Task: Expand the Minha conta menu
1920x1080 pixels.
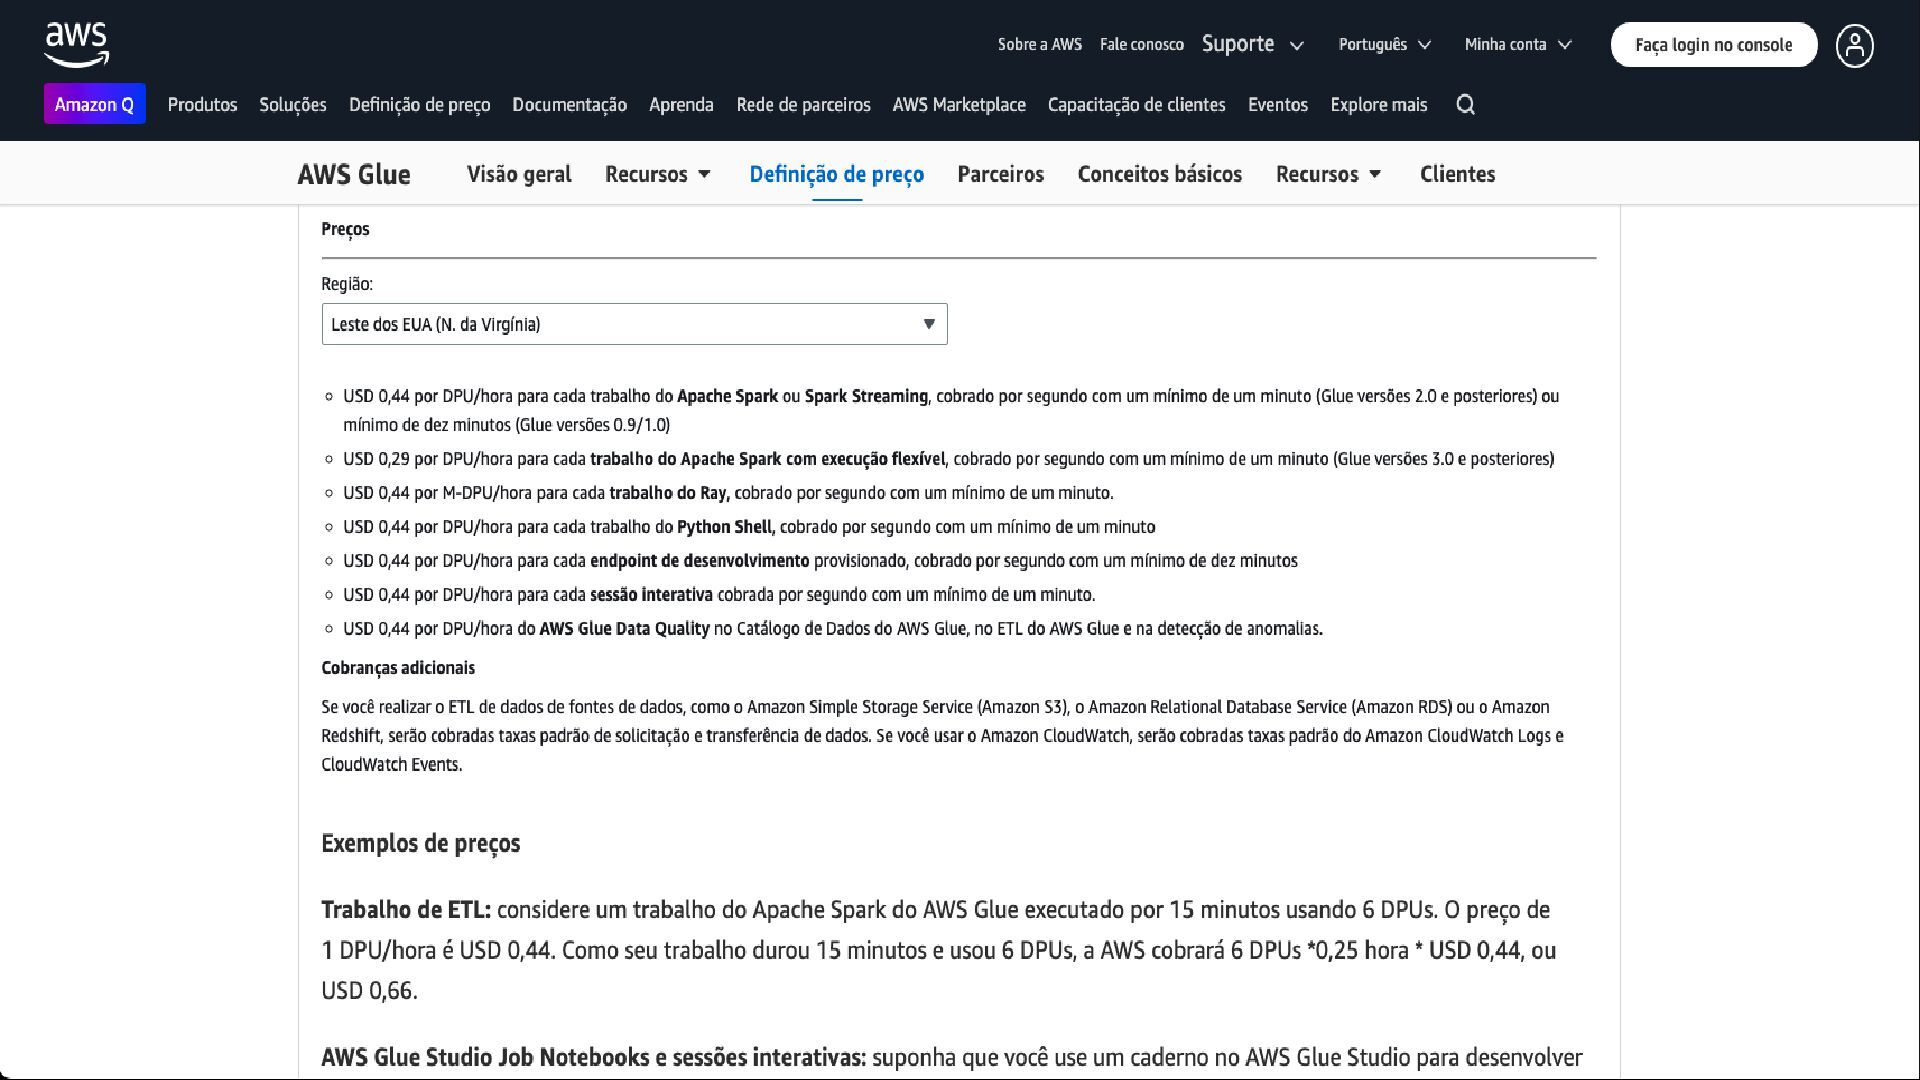Action: click(x=1517, y=44)
